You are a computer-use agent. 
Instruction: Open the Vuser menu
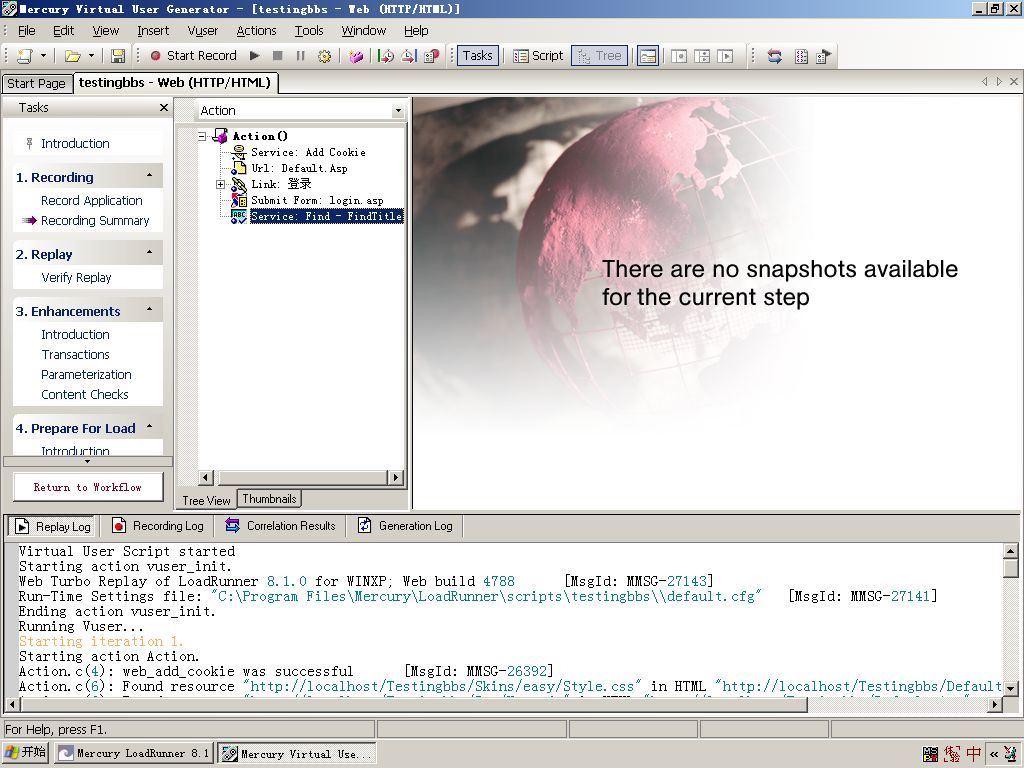202,31
